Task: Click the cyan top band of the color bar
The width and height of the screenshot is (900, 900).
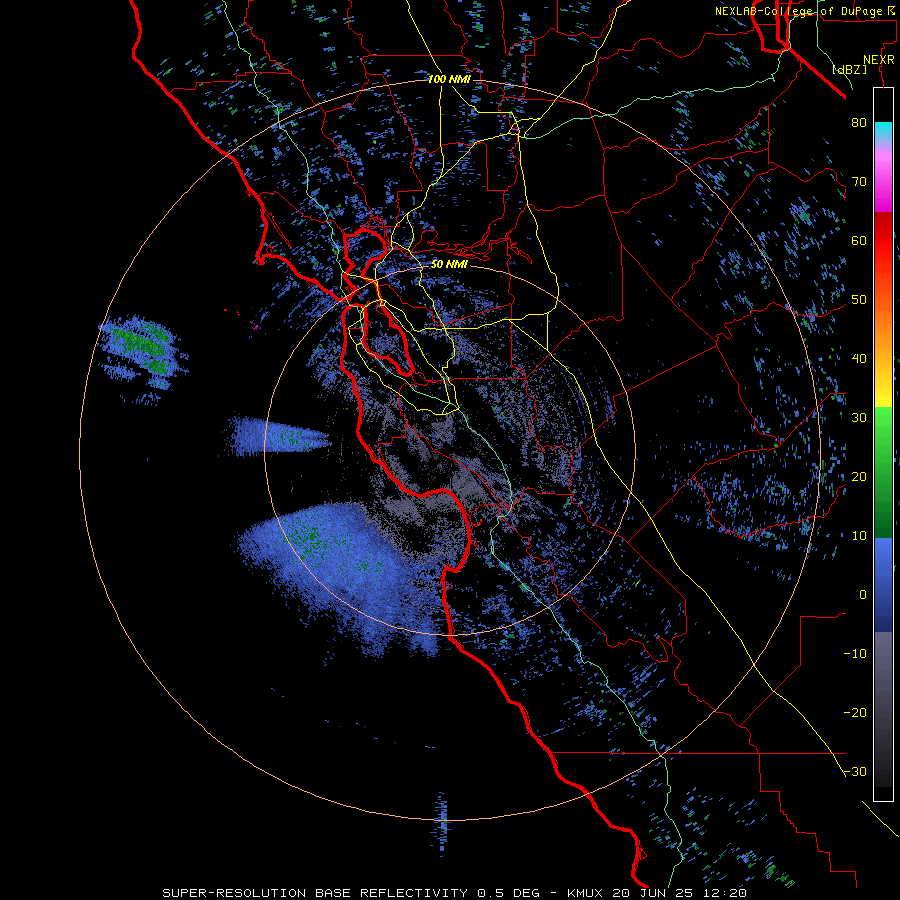Action: (x=883, y=132)
